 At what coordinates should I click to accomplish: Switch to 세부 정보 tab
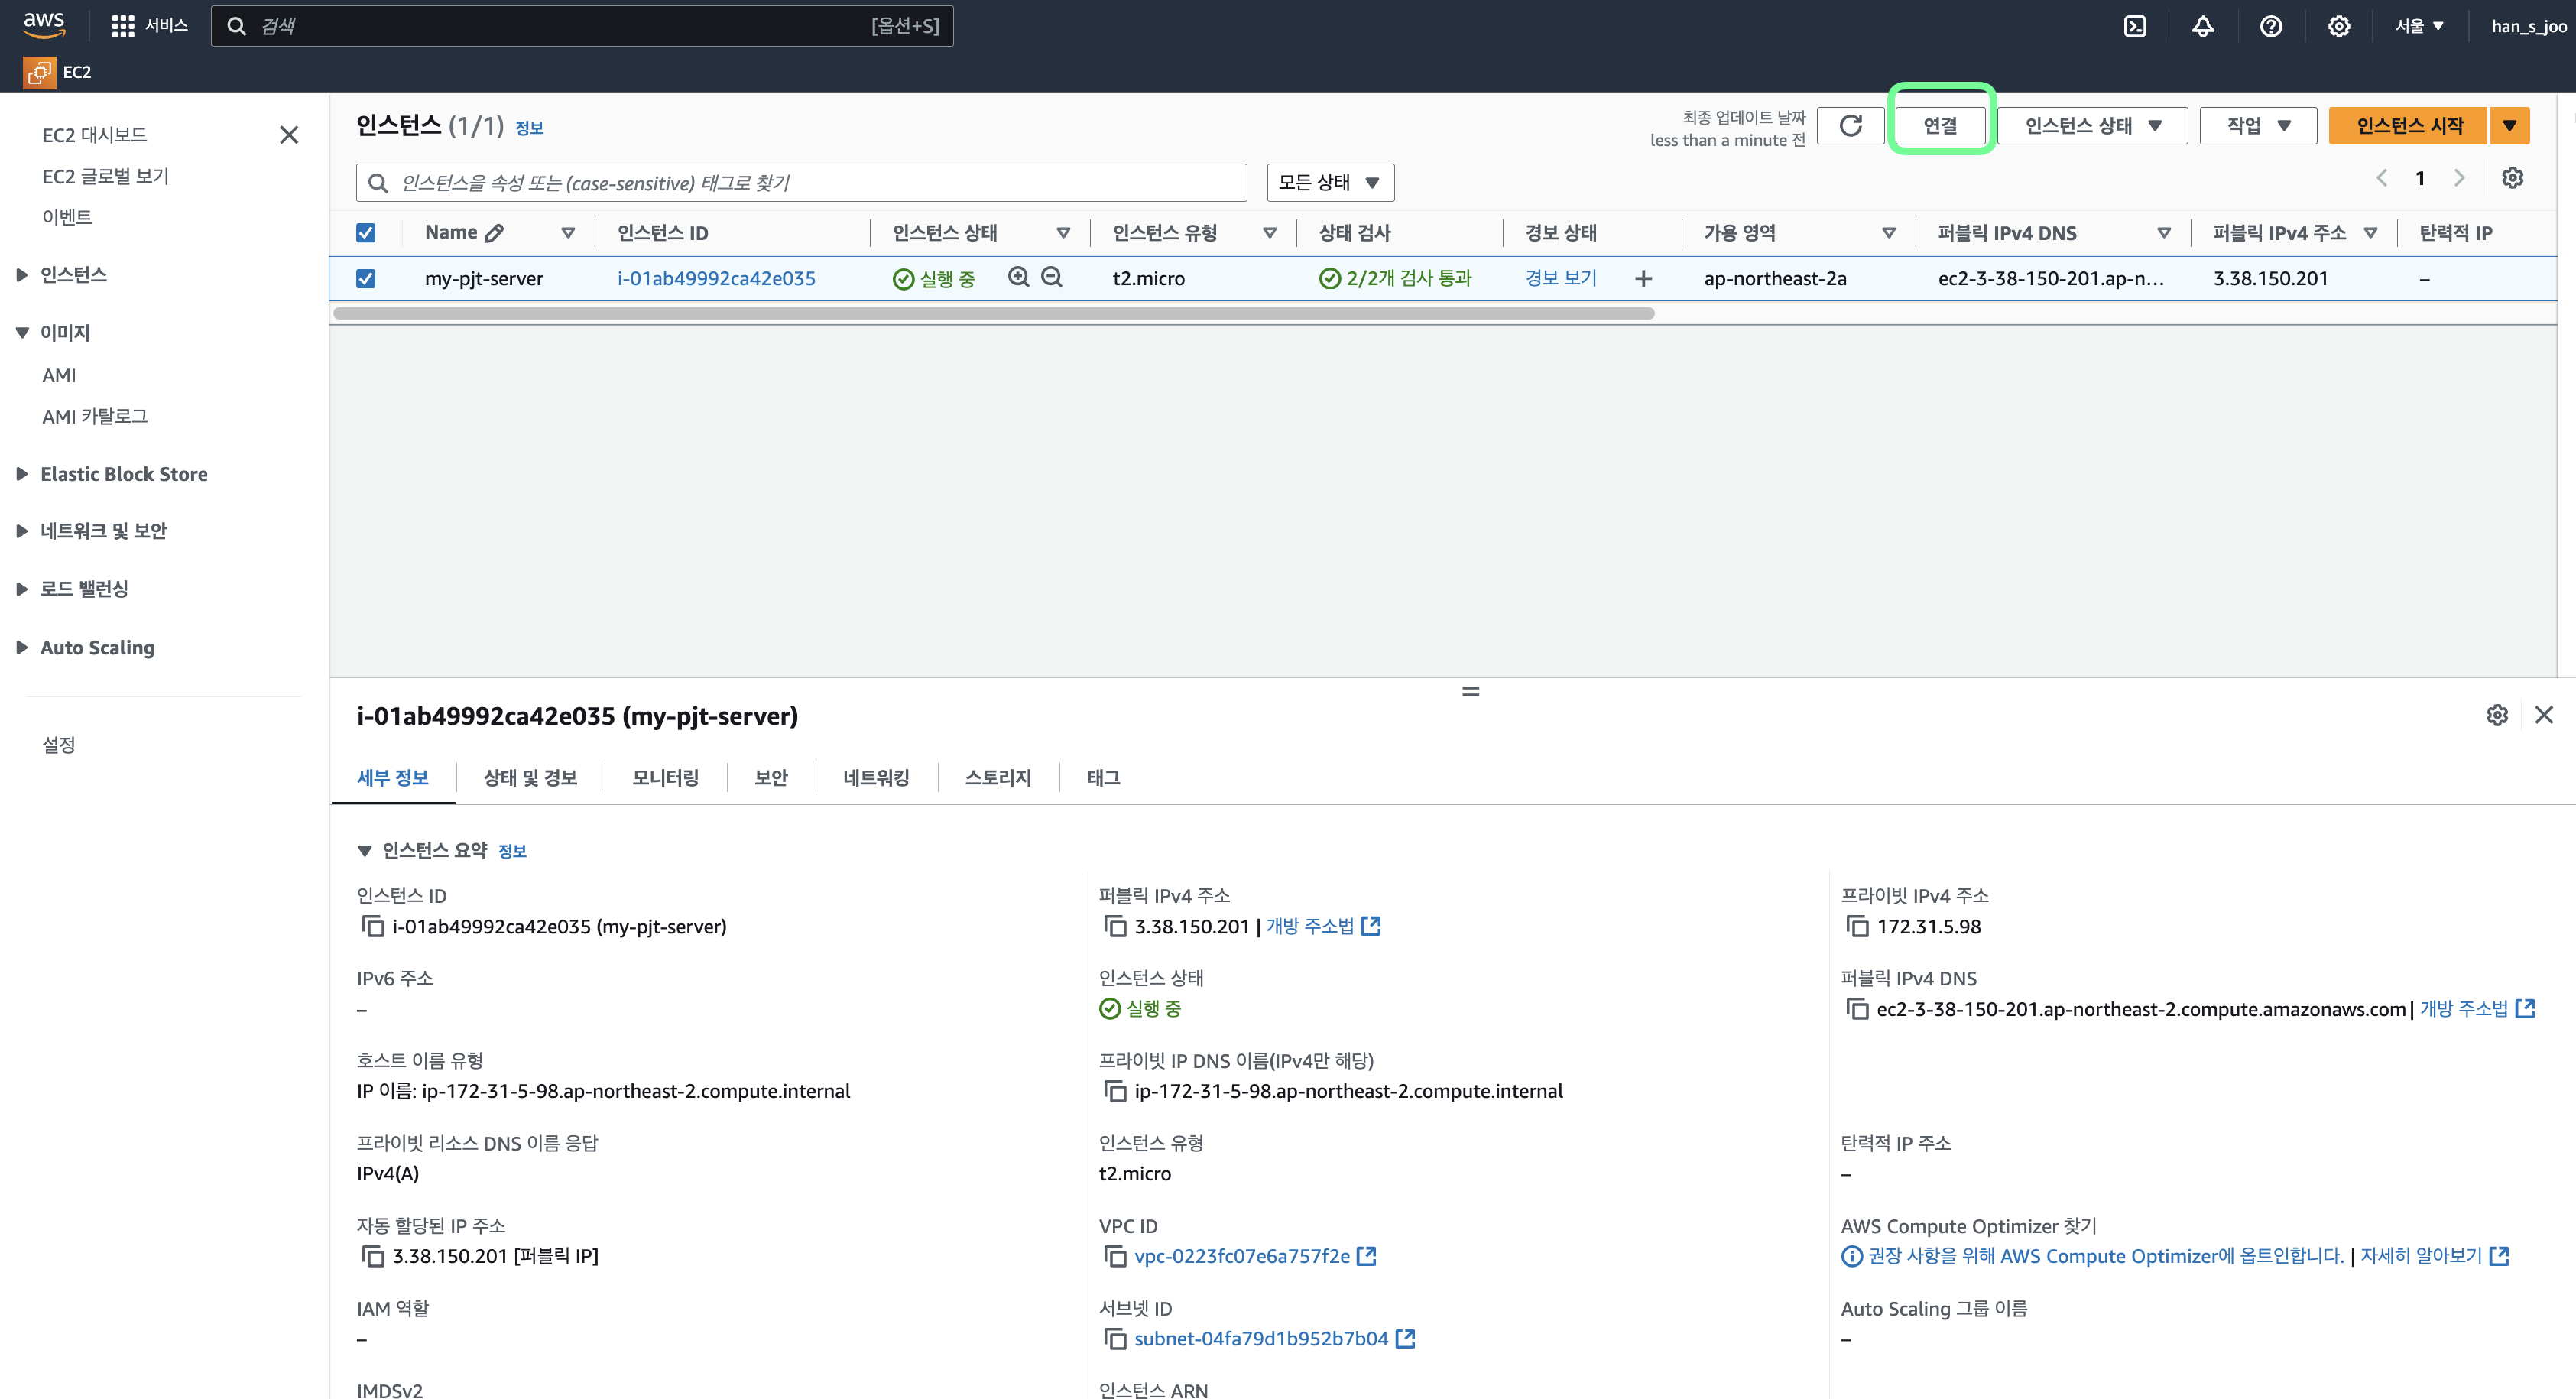point(393,777)
